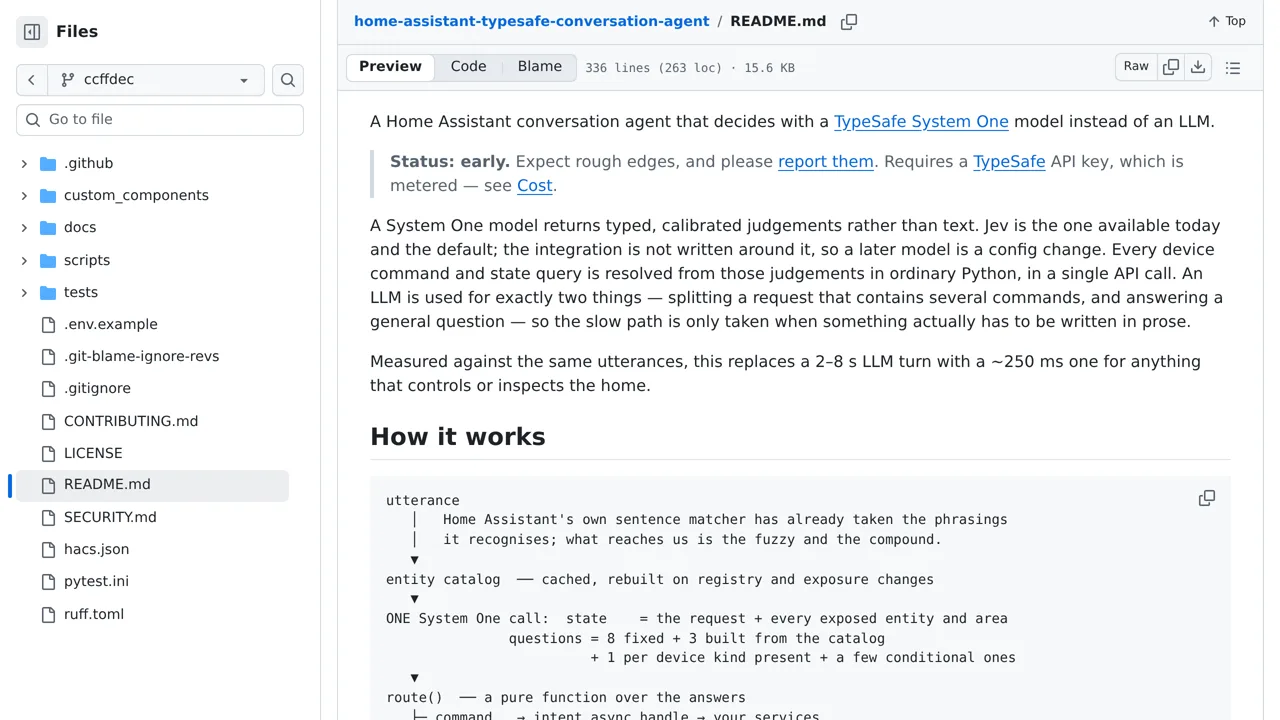The height and width of the screenshot is (720, 1280).
Task: Open the ccffdec branch dropdown
Action: coord(156,80)
